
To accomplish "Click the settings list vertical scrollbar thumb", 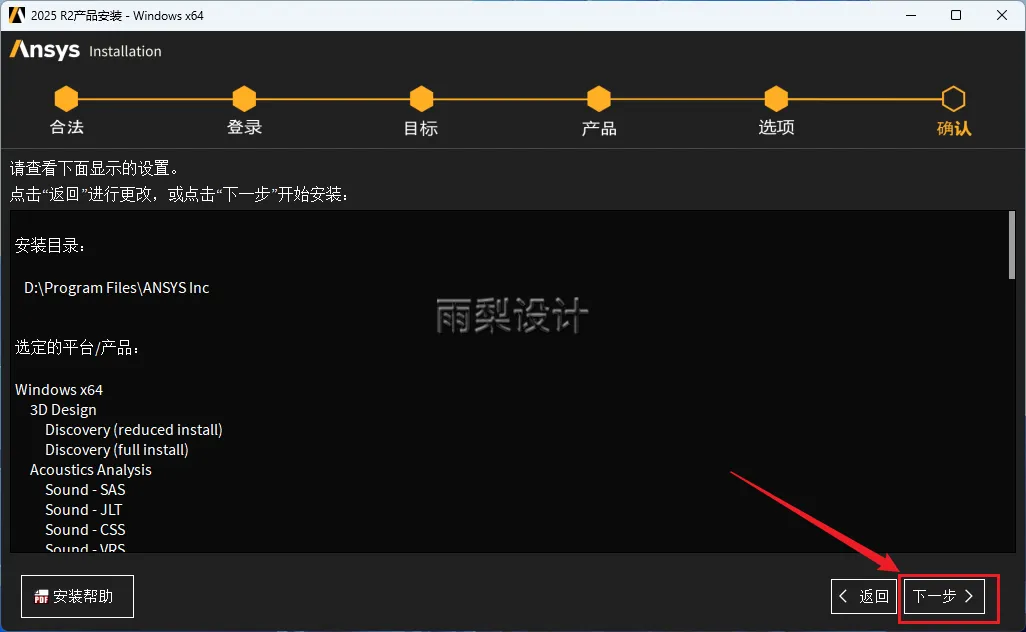I will click(1012, 245).
